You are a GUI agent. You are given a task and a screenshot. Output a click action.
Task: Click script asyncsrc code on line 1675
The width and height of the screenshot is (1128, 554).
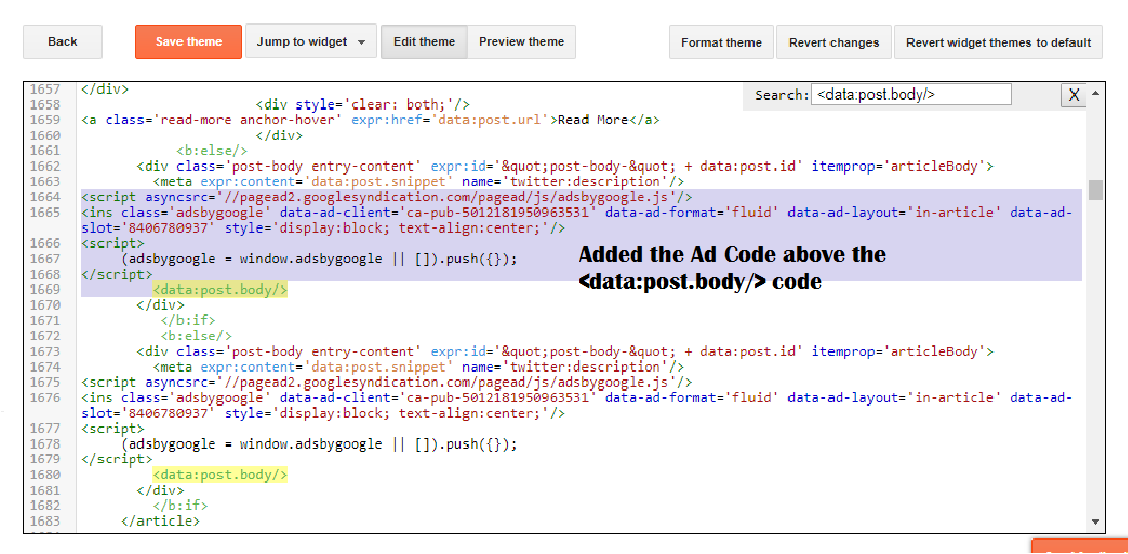tap(387, 382)
